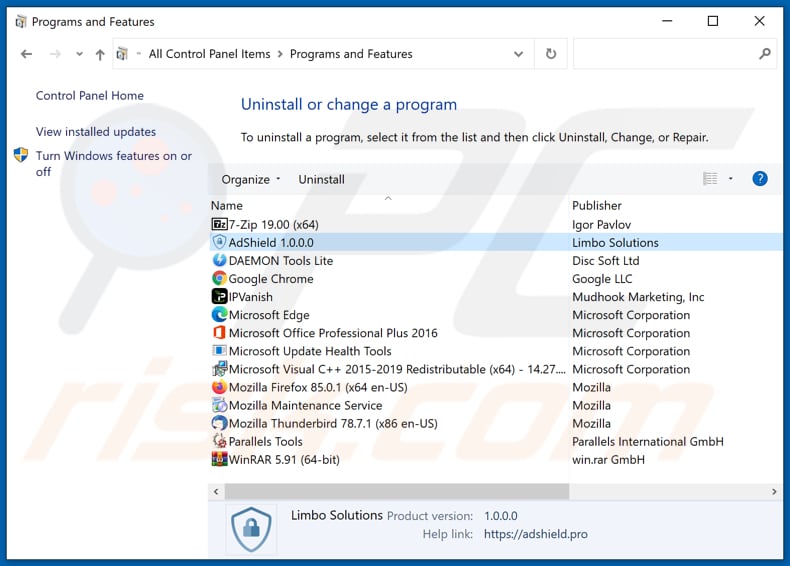The width and height of the screenshot is (790, 566).
Task: Click the Microsoft Edge icon
Action: (219, 315)
